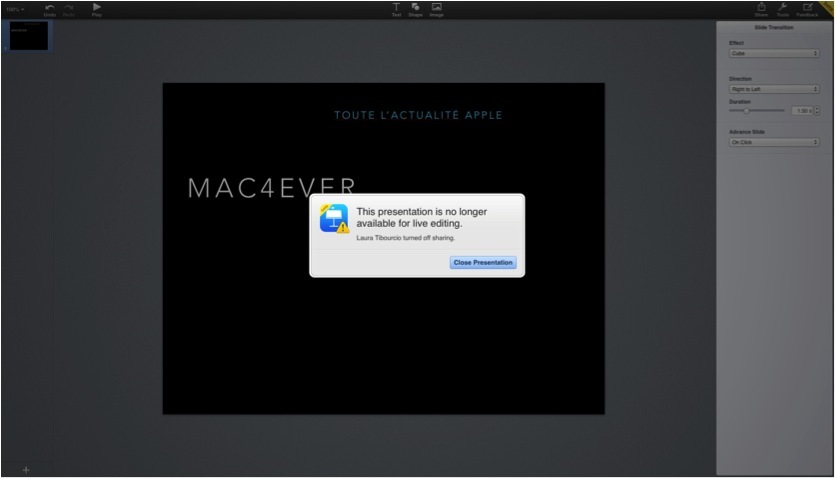Open the Advance Slide dropdown set to On Click
835x478 pixels.
tap(774, 142)
